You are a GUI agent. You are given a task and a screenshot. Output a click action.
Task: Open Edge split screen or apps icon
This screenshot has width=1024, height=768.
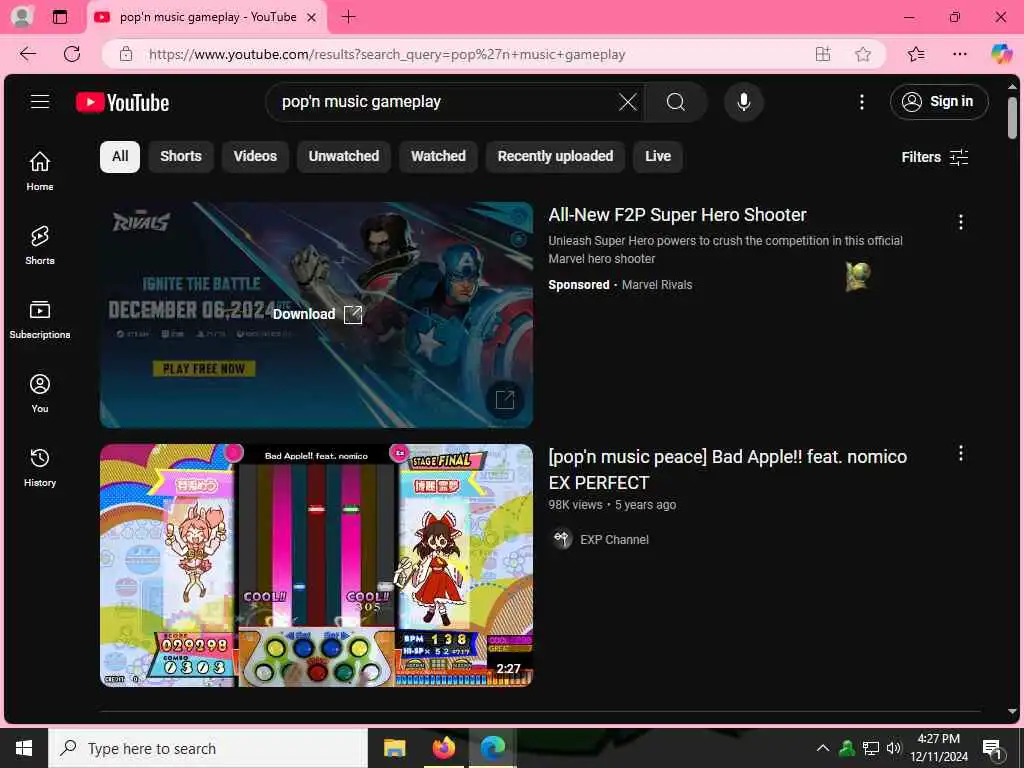tap(823, 54)
